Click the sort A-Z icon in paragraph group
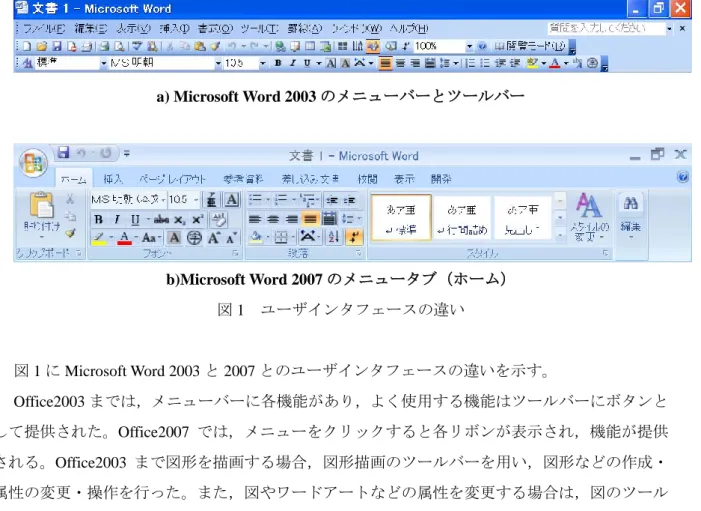This screenshot has height=511, width=701. (334, 237)
